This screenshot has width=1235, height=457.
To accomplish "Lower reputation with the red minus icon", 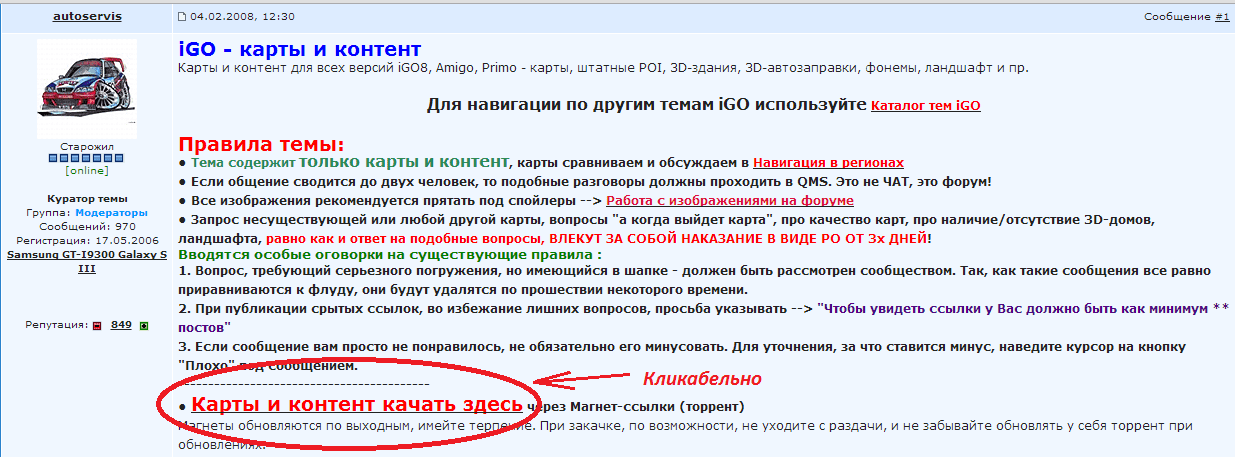I will coord(97,325).
